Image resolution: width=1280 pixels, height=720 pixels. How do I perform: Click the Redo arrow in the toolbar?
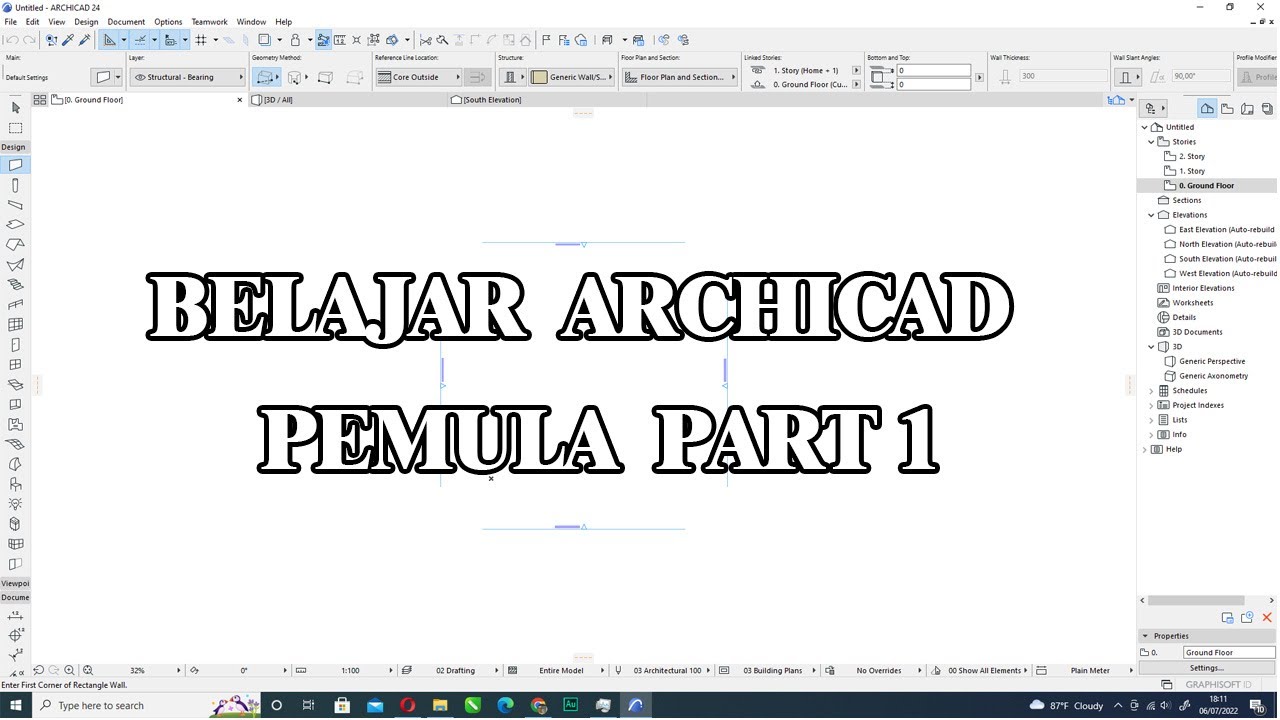point(29,40)
